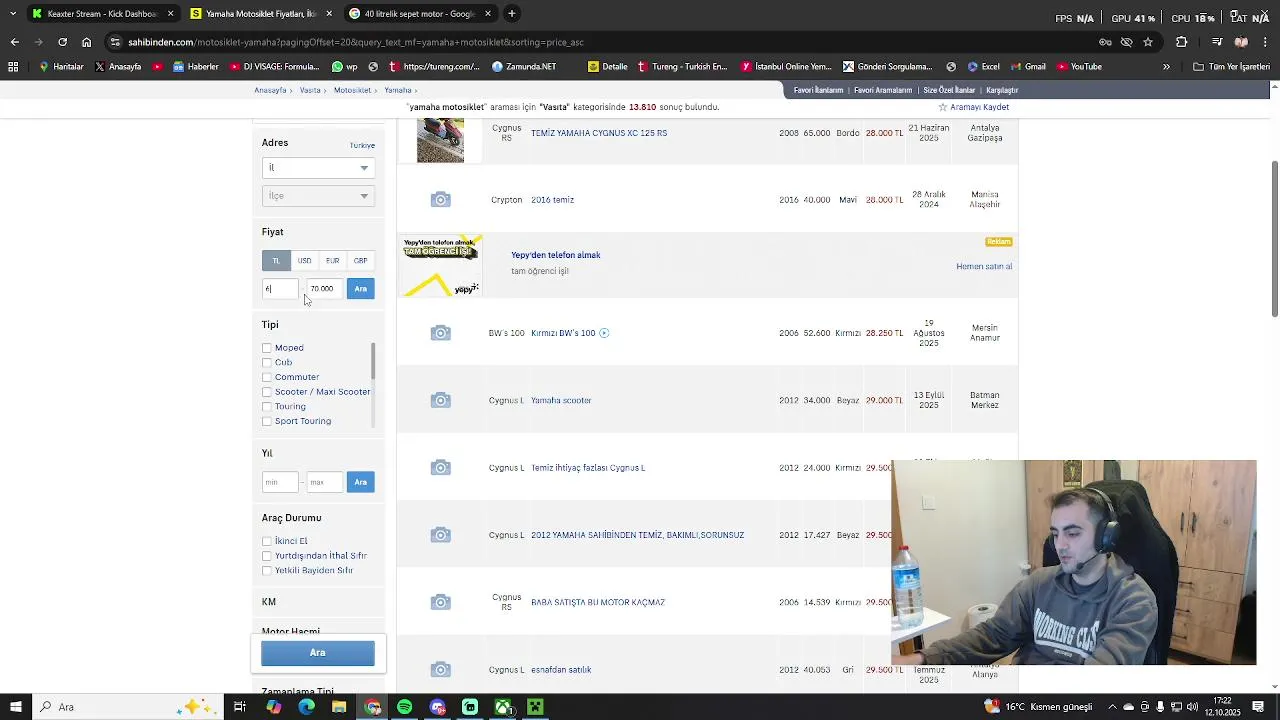Viewport: 1280px width, 720px height.
Task: Check Yetkili Bayiden Sıfır checkbox
Action: tap(267, 571)
